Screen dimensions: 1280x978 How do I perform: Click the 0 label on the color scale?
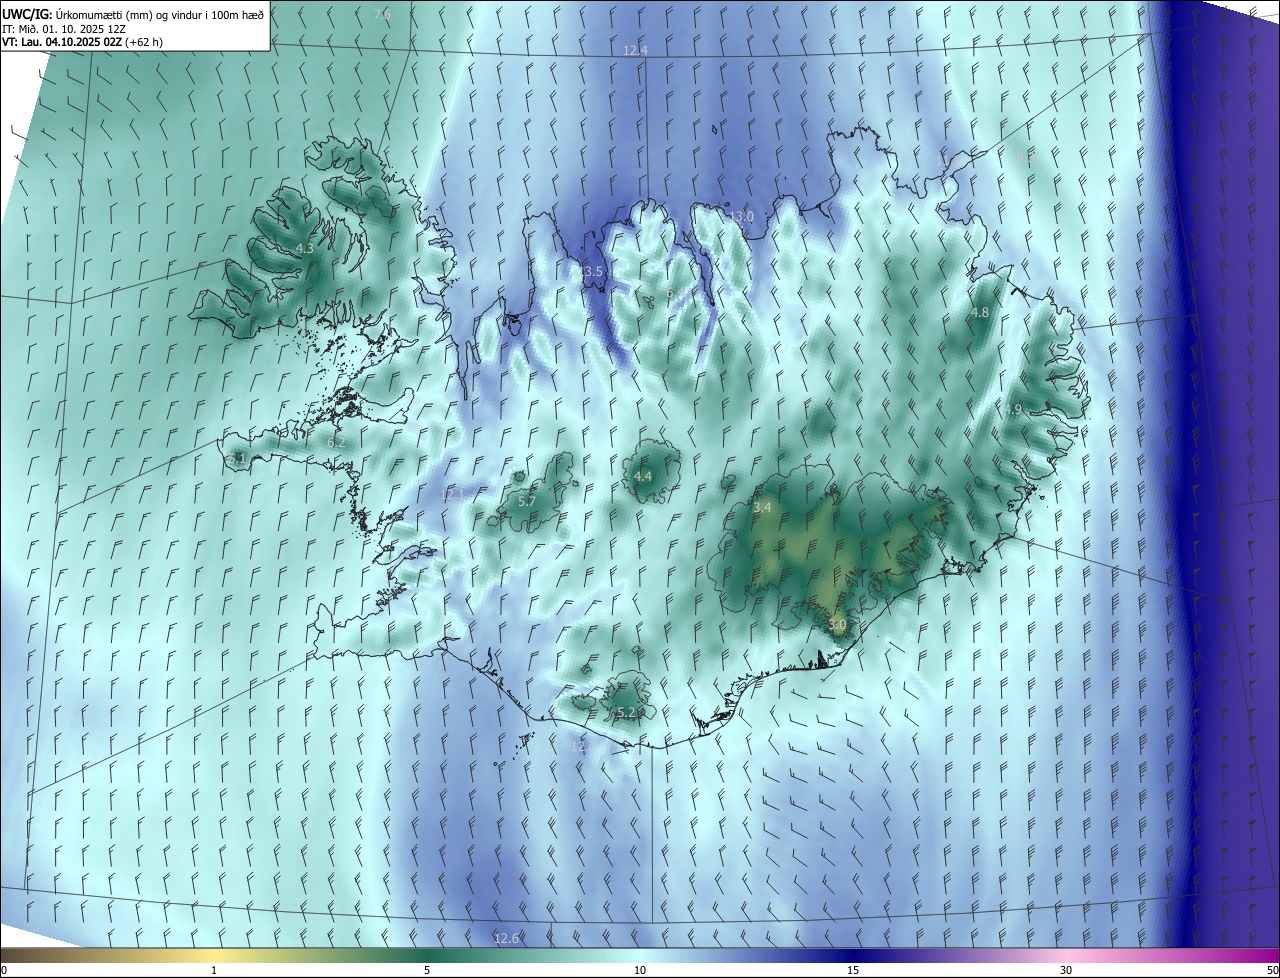tap(4, 970)
